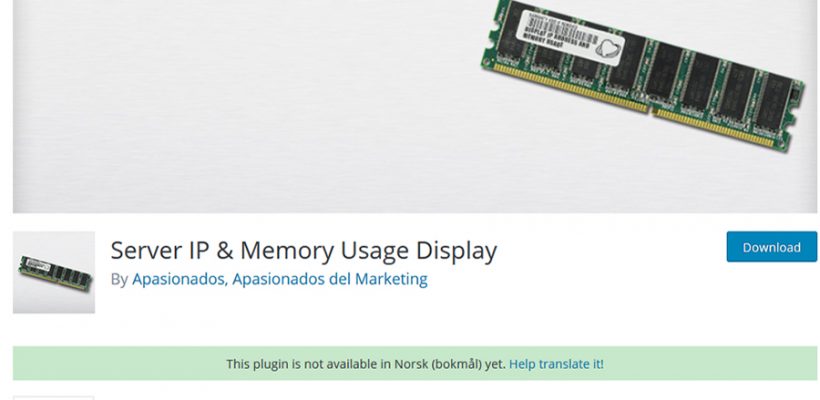Click the oval logo on RAM label sticker
The image size is (820, 400).
point(606,51)
